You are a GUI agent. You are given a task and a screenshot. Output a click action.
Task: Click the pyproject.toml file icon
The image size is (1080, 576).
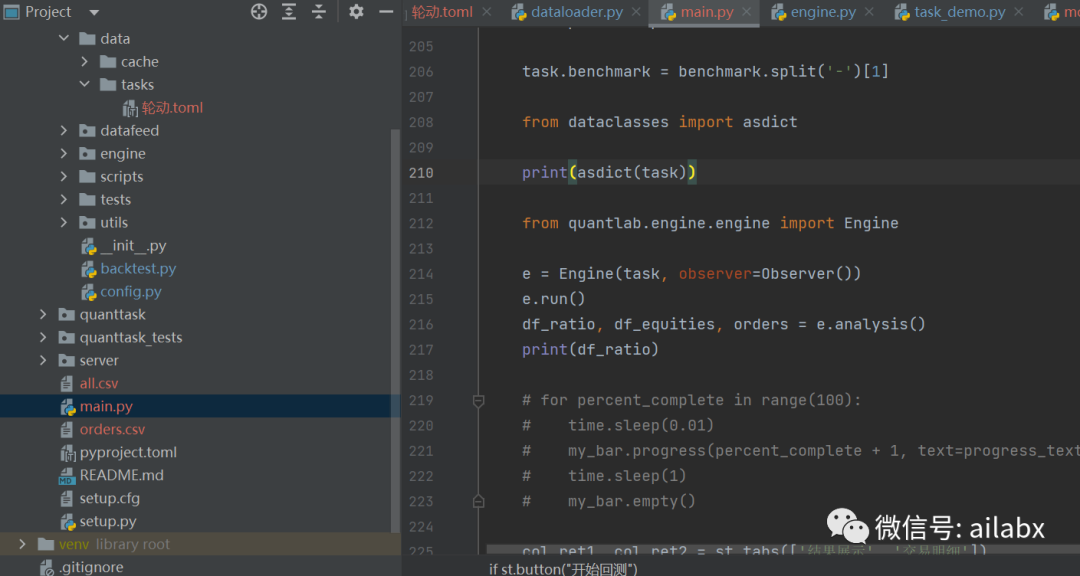[x=68, y=453]
